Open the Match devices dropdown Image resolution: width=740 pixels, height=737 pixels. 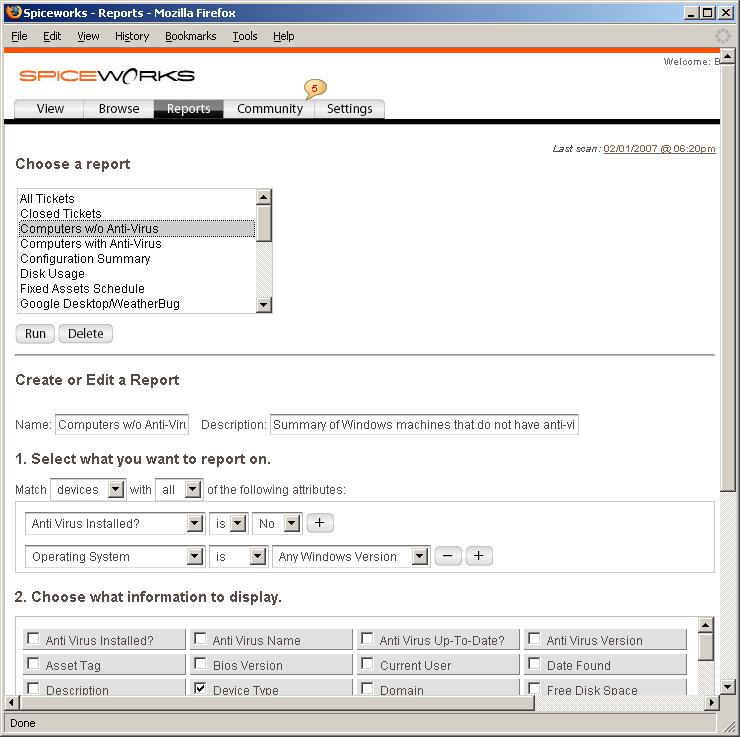pos(88,489)
